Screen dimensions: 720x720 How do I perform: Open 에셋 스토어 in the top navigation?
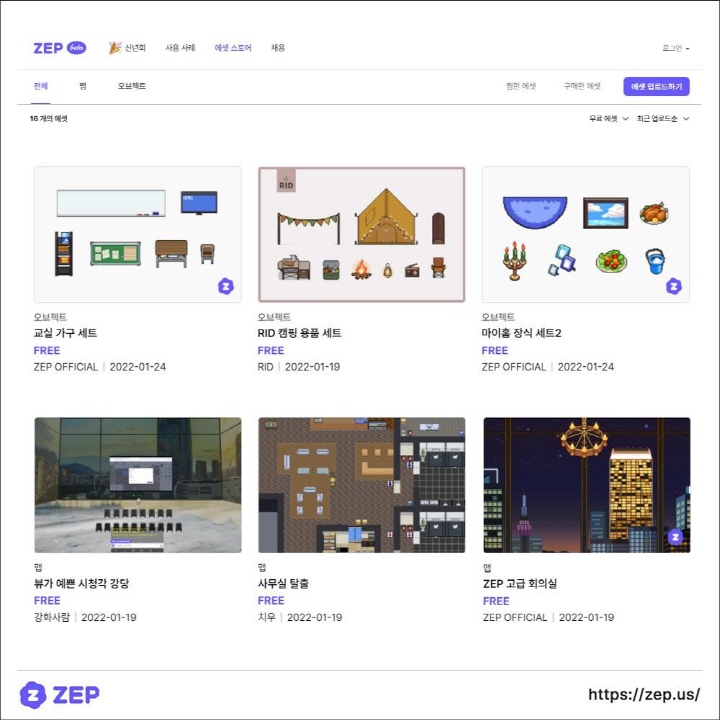[233, 48]
